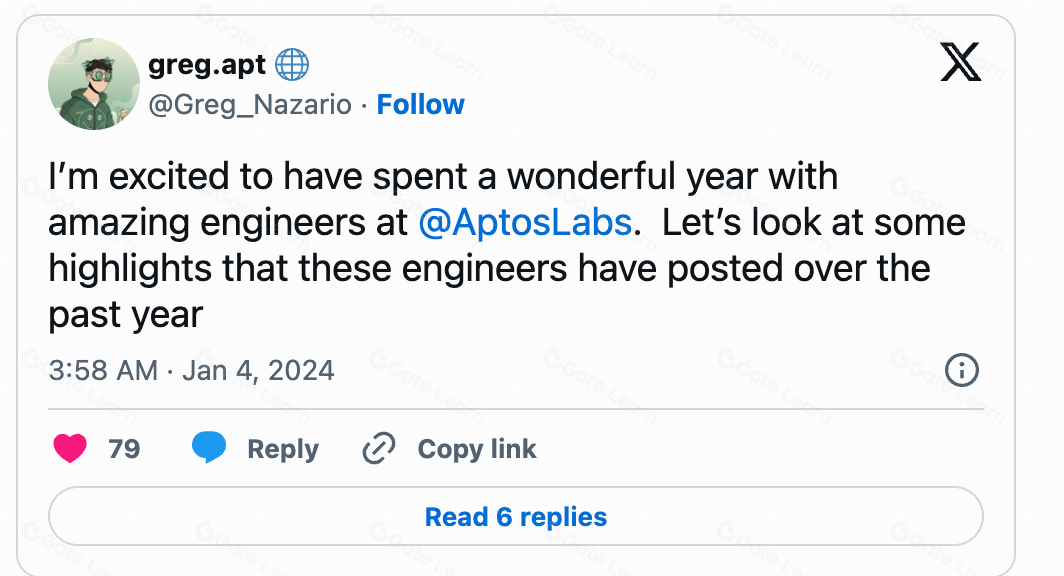The width and height of the screenshot is (1064, 576).
Task: Click 'I'm excited' opening tweet text
Action: (x=112, y=176)
